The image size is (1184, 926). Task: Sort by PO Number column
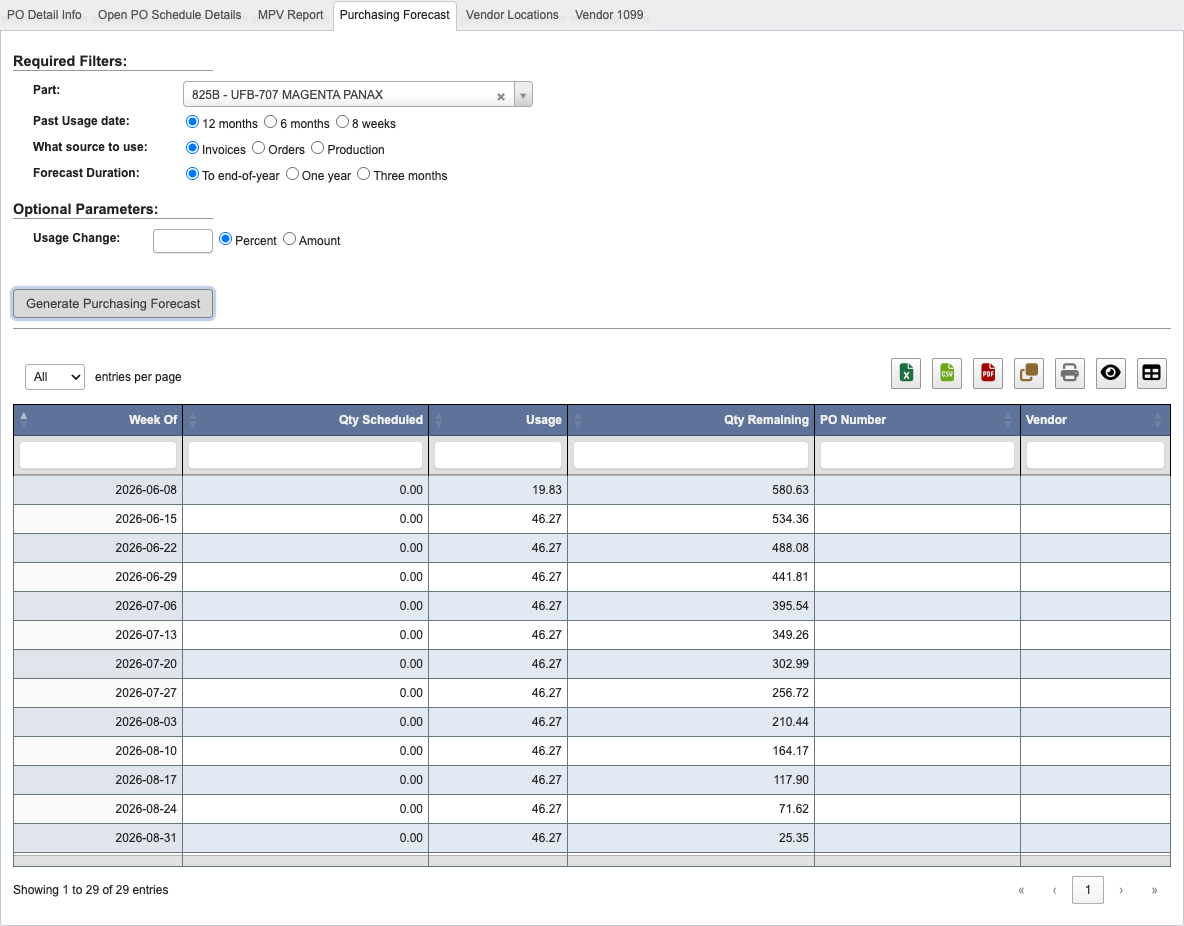pos(917,420)
